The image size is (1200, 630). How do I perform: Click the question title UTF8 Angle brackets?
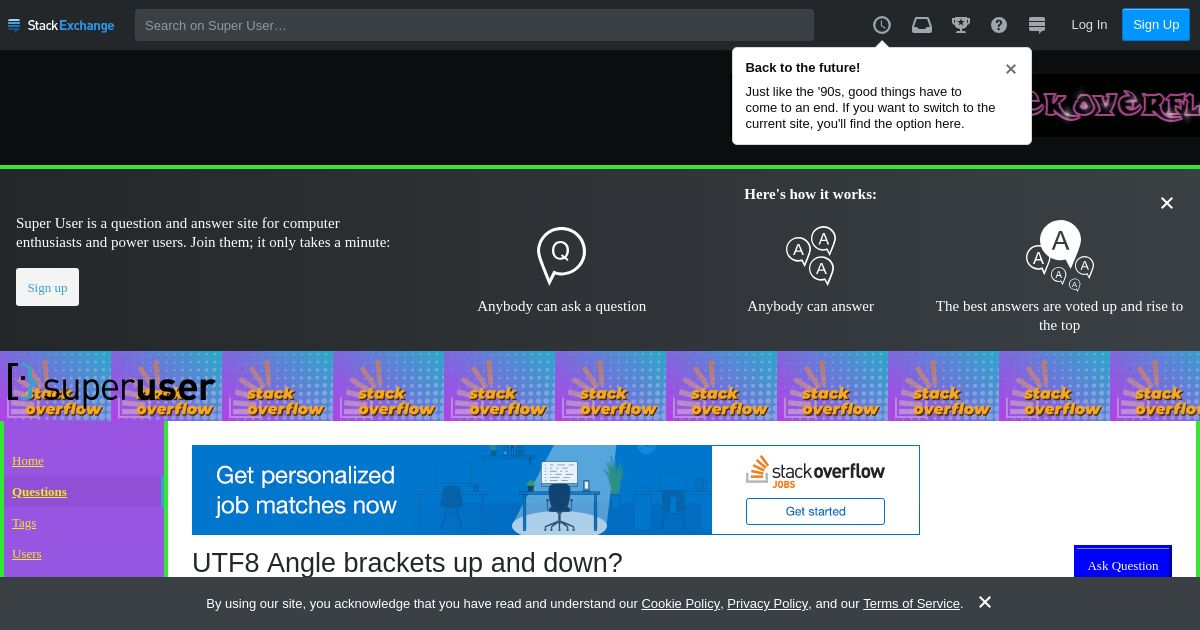pos(407,563)
